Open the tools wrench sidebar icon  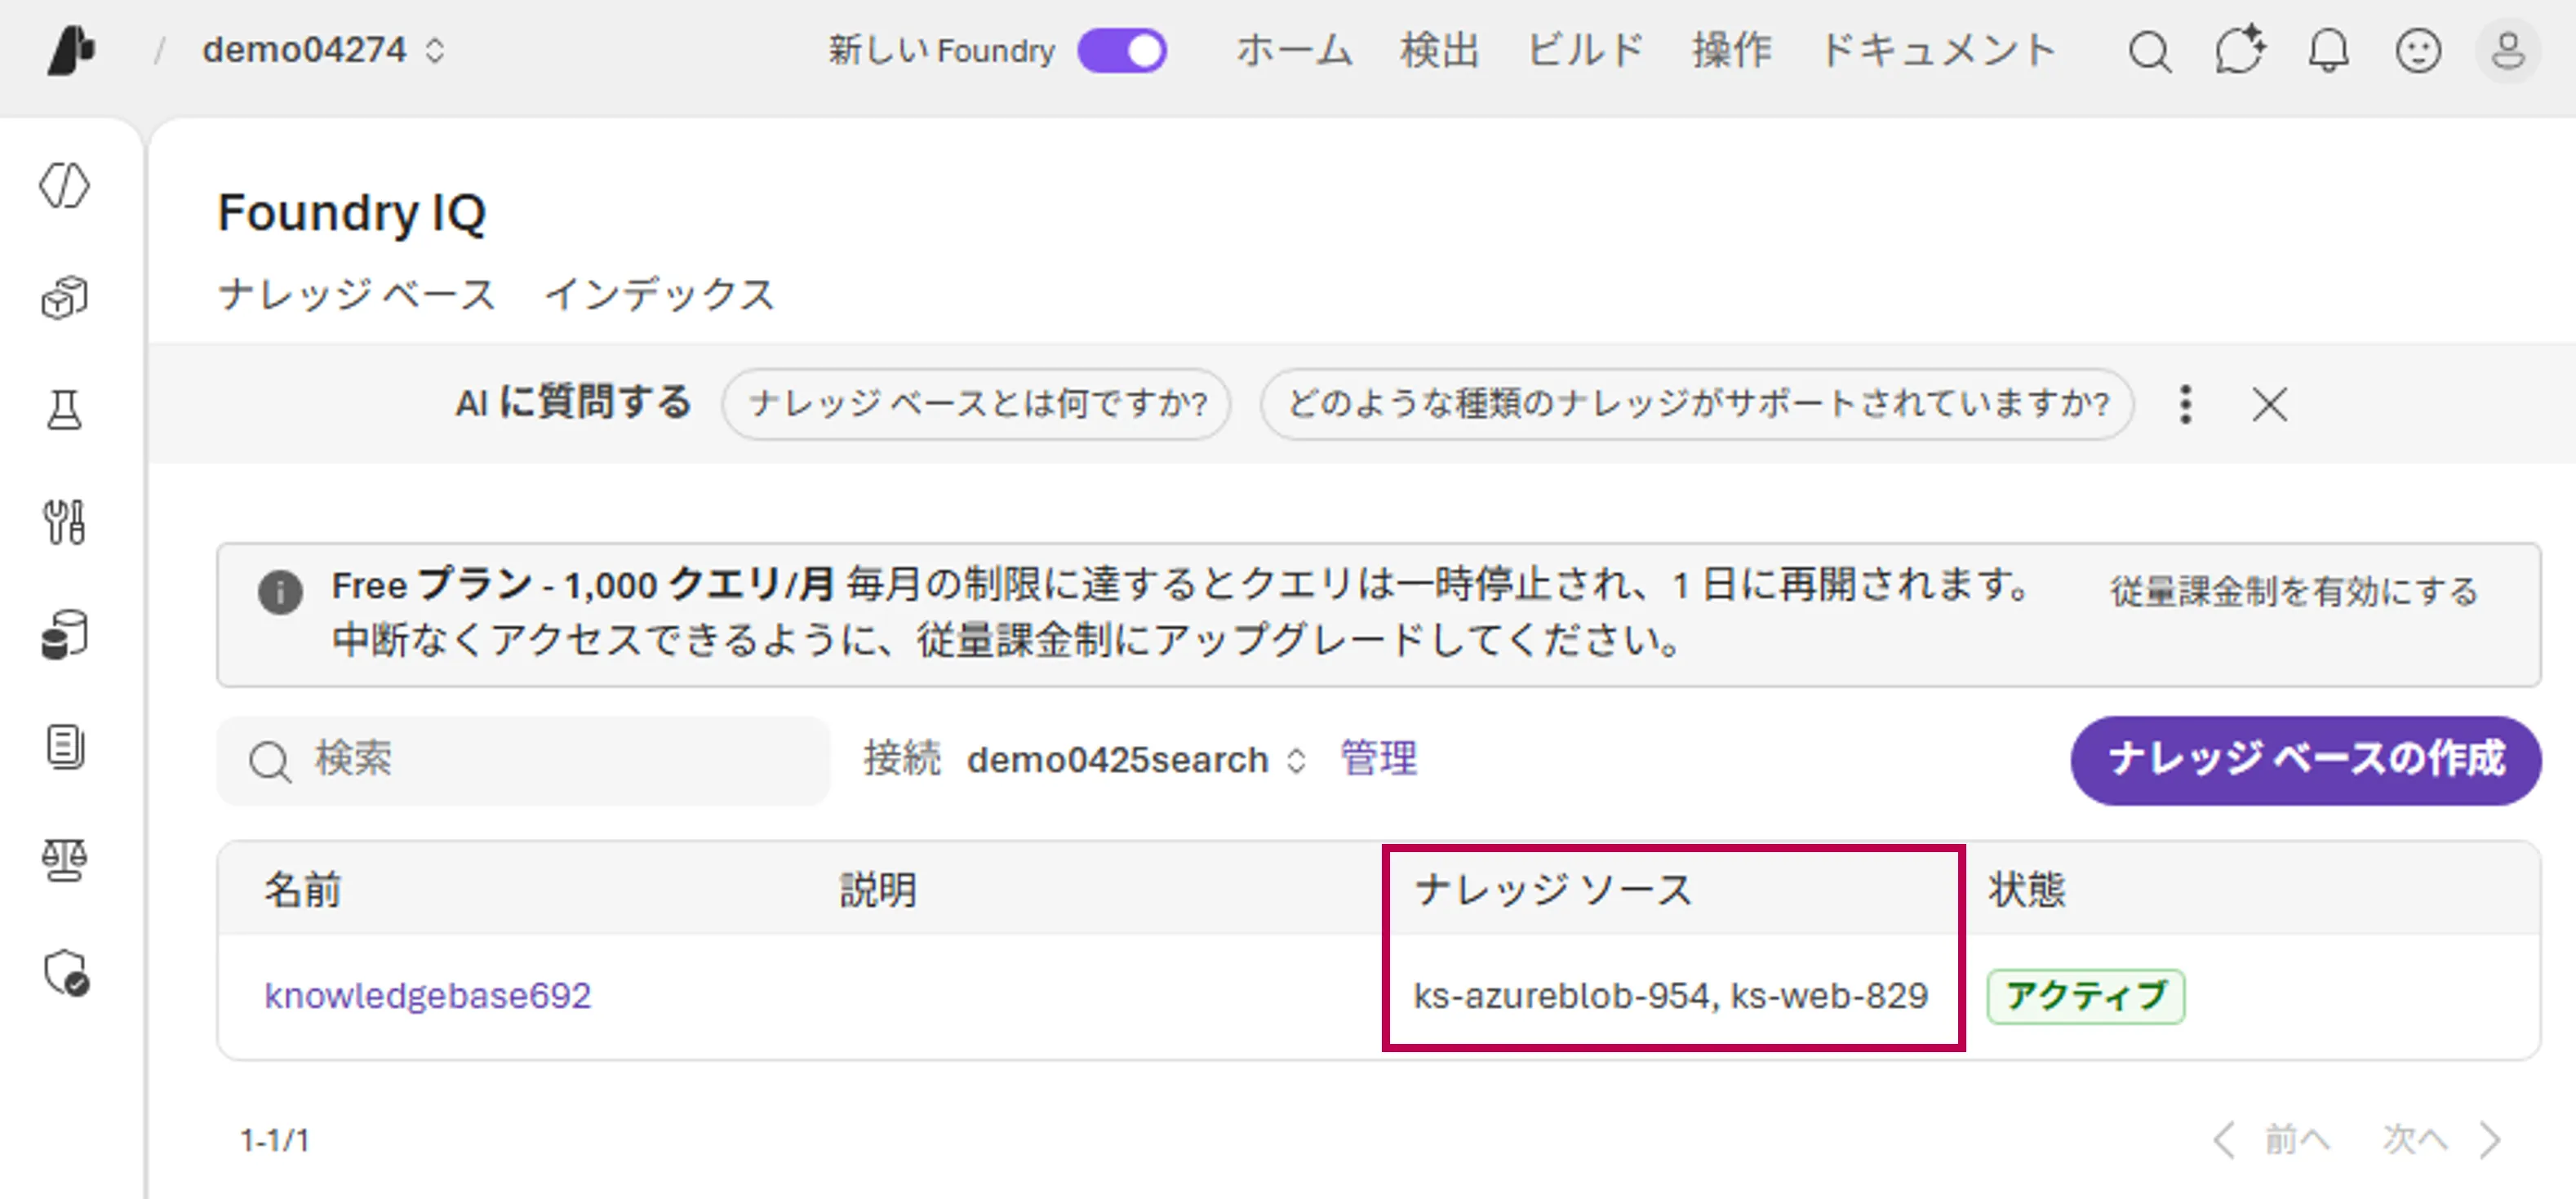pos(65,522)
